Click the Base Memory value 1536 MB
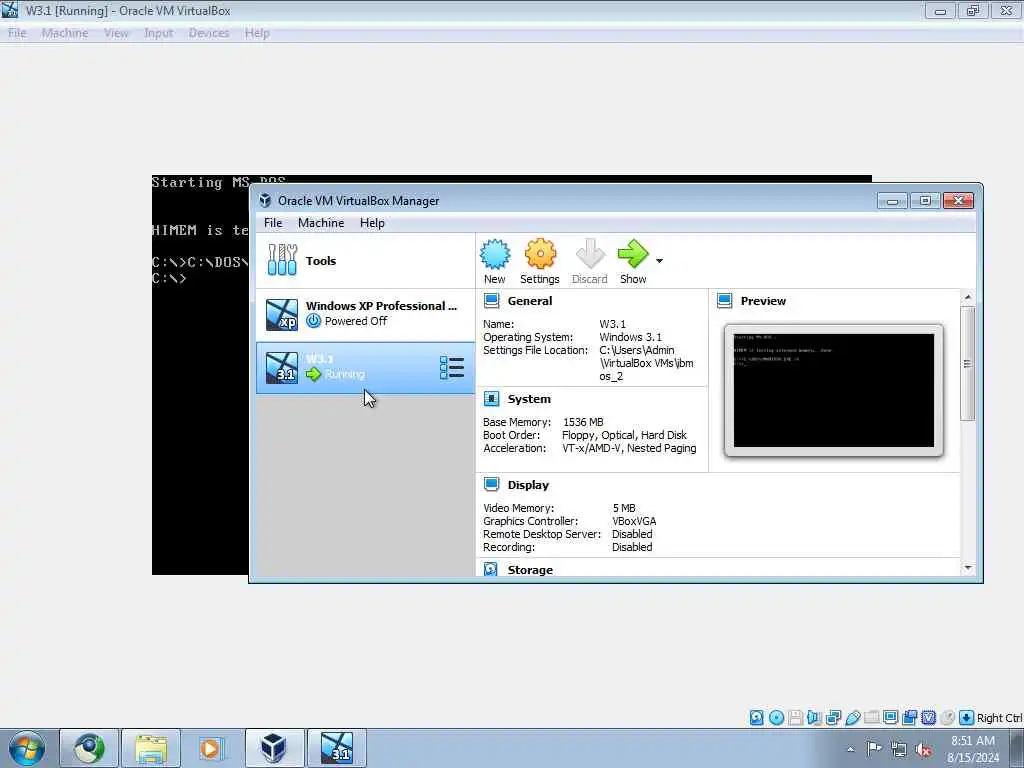 (x=583, y=422)
